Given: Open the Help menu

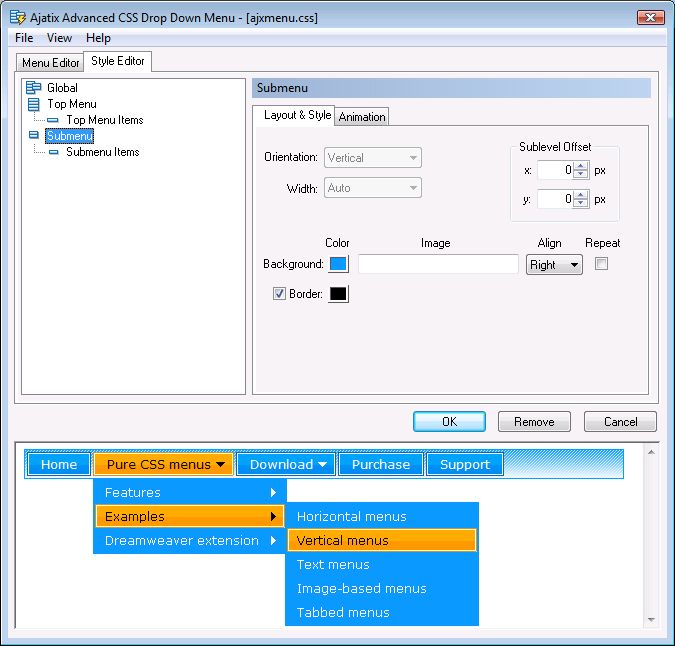Looking at the screenshot, I should pos(98,38).
